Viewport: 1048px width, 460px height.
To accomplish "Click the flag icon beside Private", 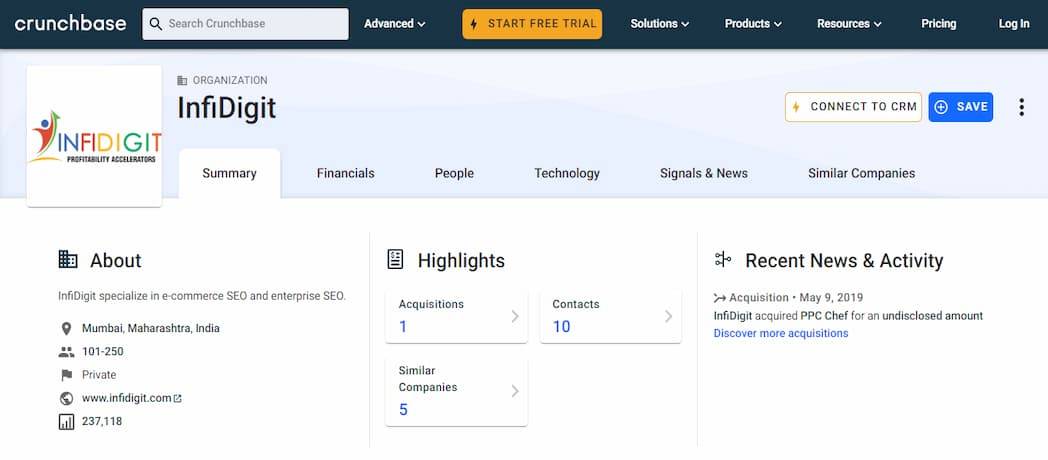I will [66, 375].
